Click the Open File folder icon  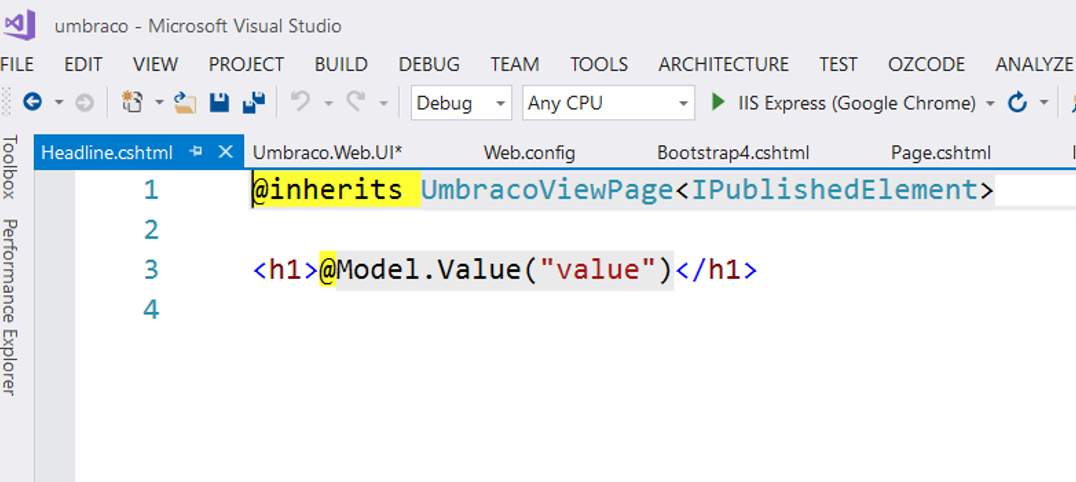185,103
